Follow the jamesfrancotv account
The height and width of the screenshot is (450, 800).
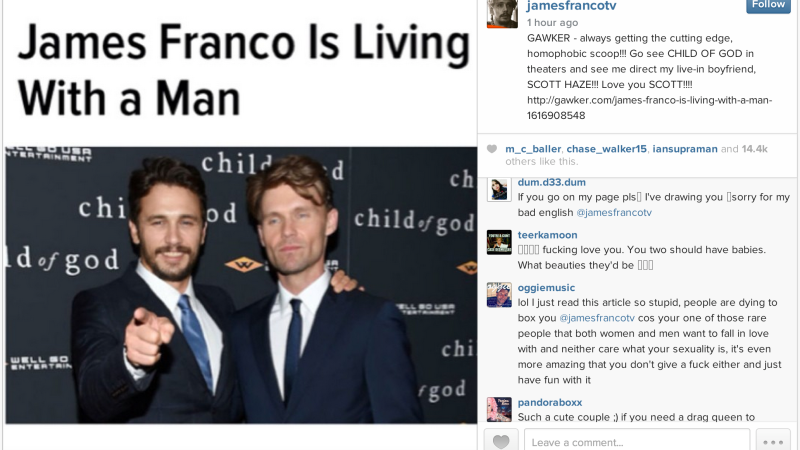pyautogui.click(x=768, y=5)
